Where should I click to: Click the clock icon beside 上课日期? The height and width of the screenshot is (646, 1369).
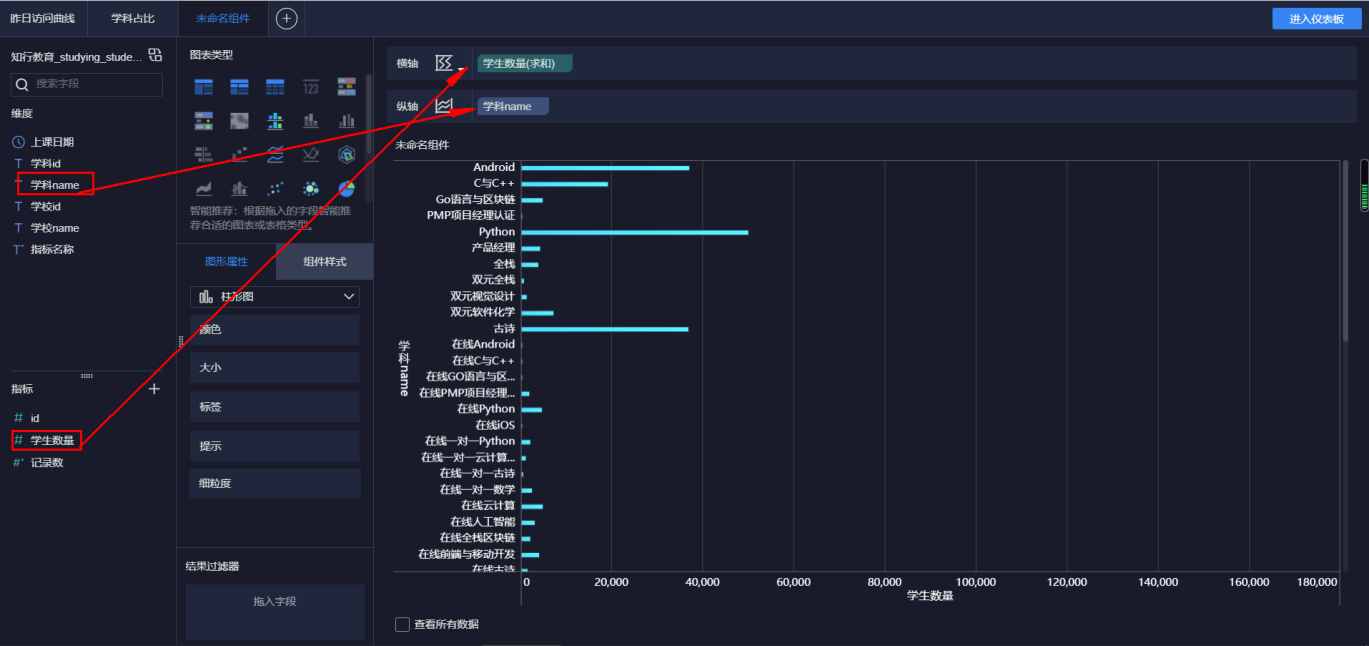tap(18, 142)
